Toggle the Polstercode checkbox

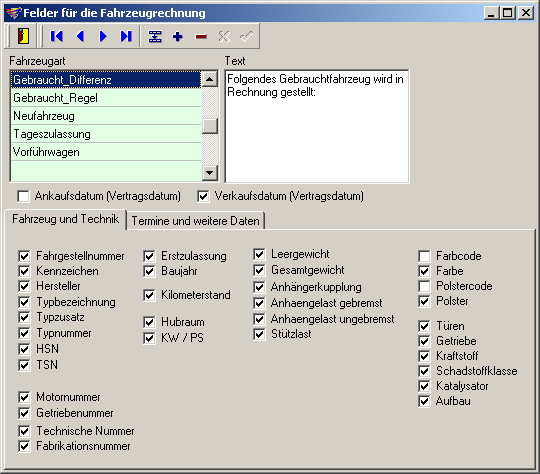(x=424, y=286)
